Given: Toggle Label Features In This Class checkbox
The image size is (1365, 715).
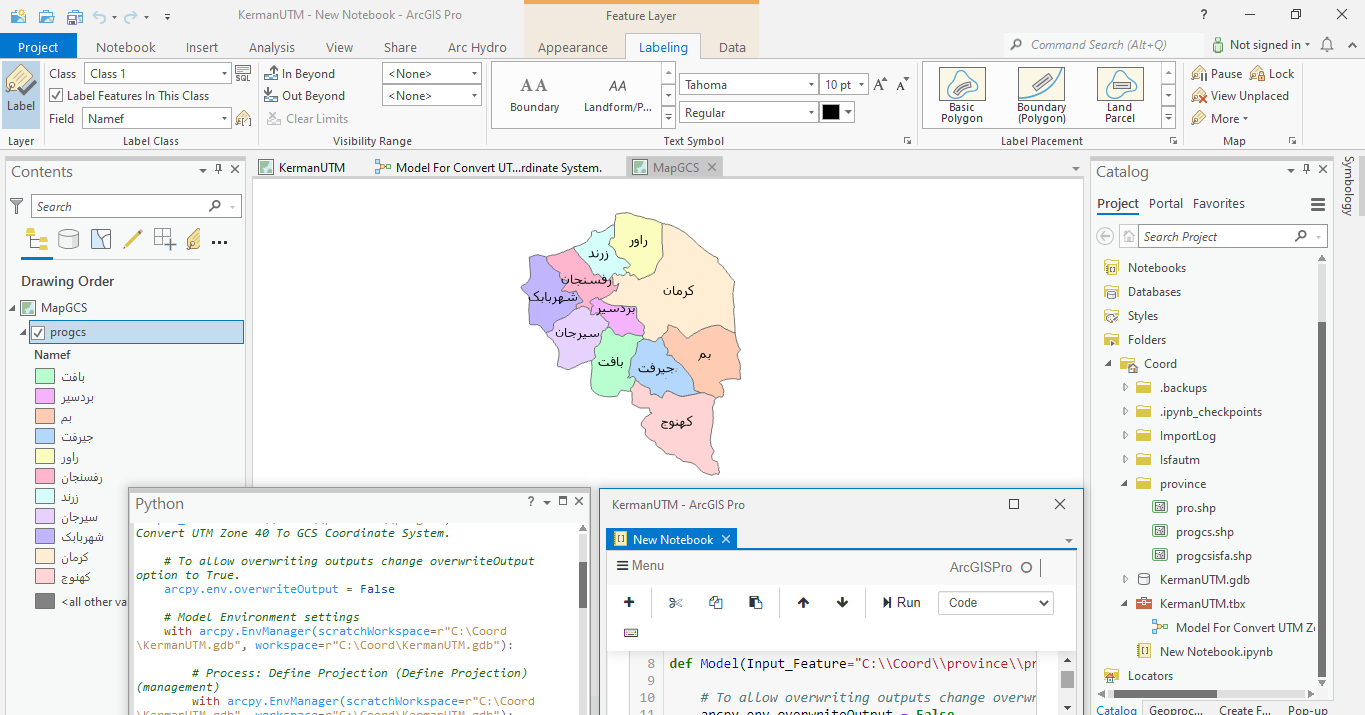Looking at the screenshot, I should (56, 96).
